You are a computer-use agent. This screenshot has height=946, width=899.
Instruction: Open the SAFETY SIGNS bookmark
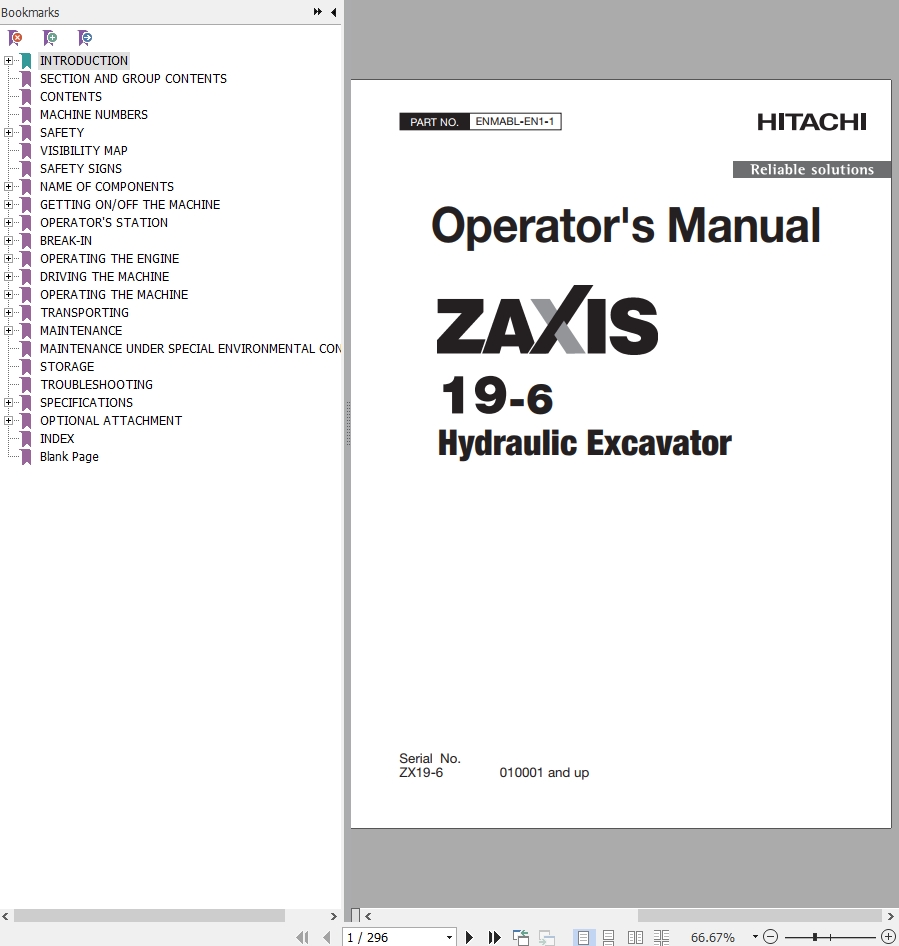[x=81, y=168]
